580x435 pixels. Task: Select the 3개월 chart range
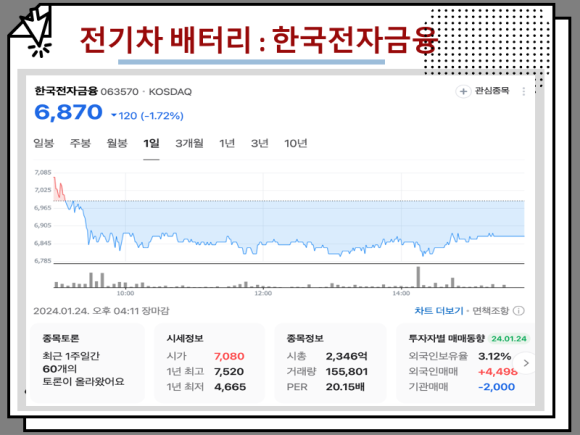[x=189, y=143]
